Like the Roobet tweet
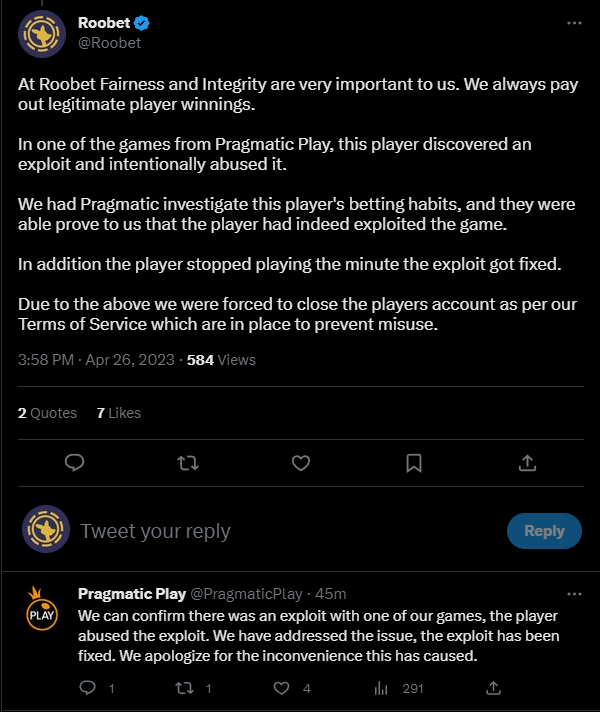 (x=300, y=462)
